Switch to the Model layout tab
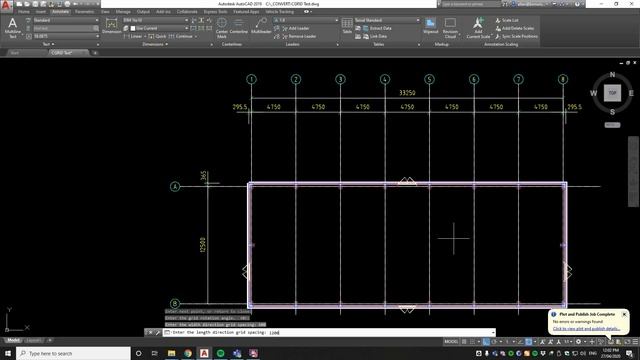Image resolution: width=640 pixels, height=360 pixels. pos(13,340)
